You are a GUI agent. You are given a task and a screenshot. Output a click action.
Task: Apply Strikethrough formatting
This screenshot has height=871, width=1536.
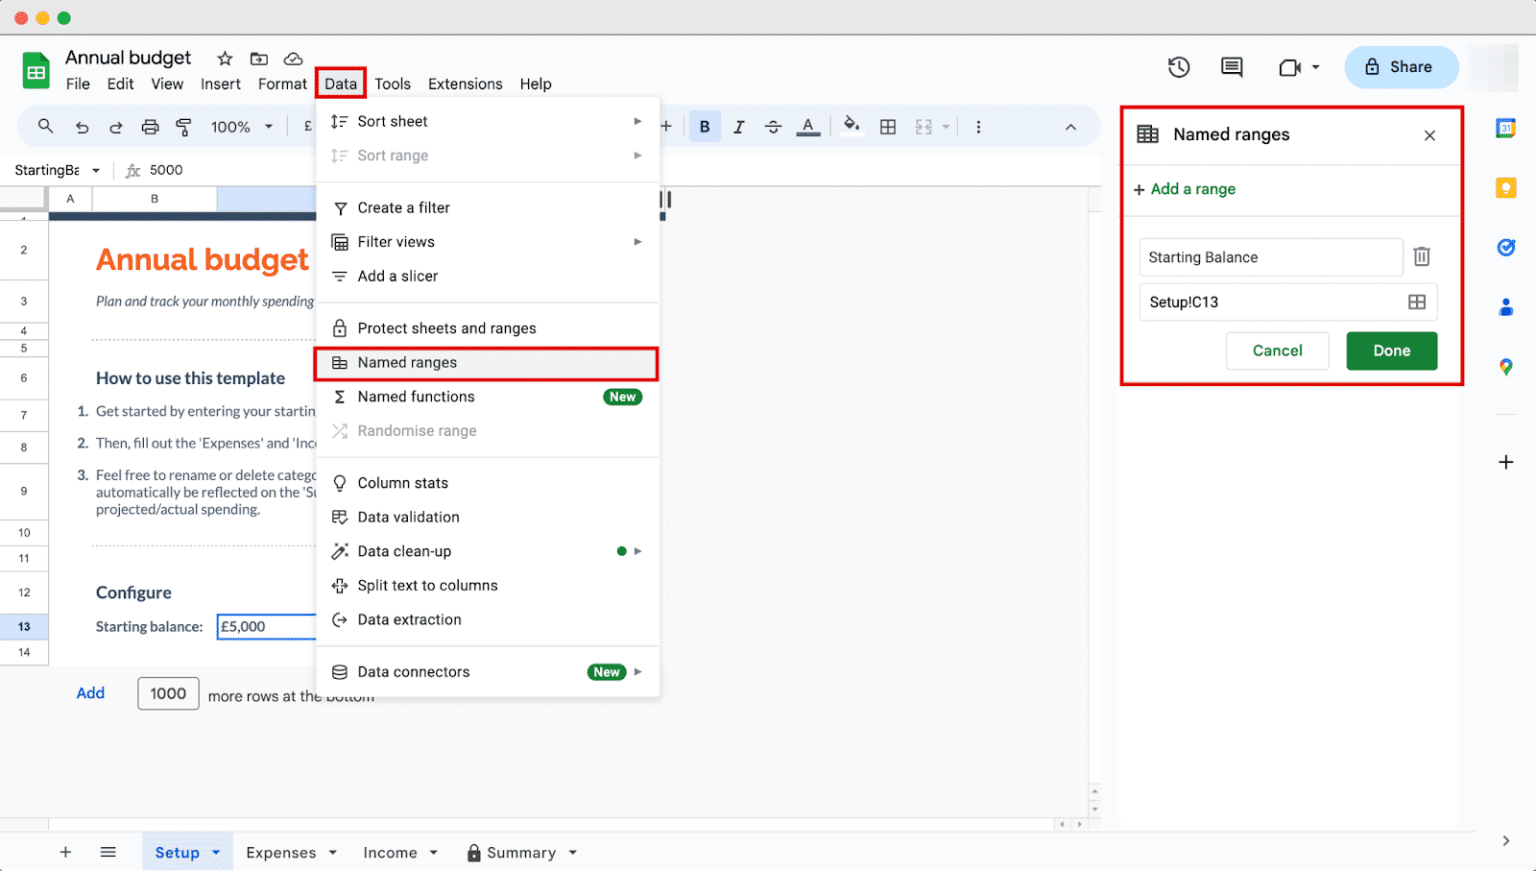pos(773,126)
